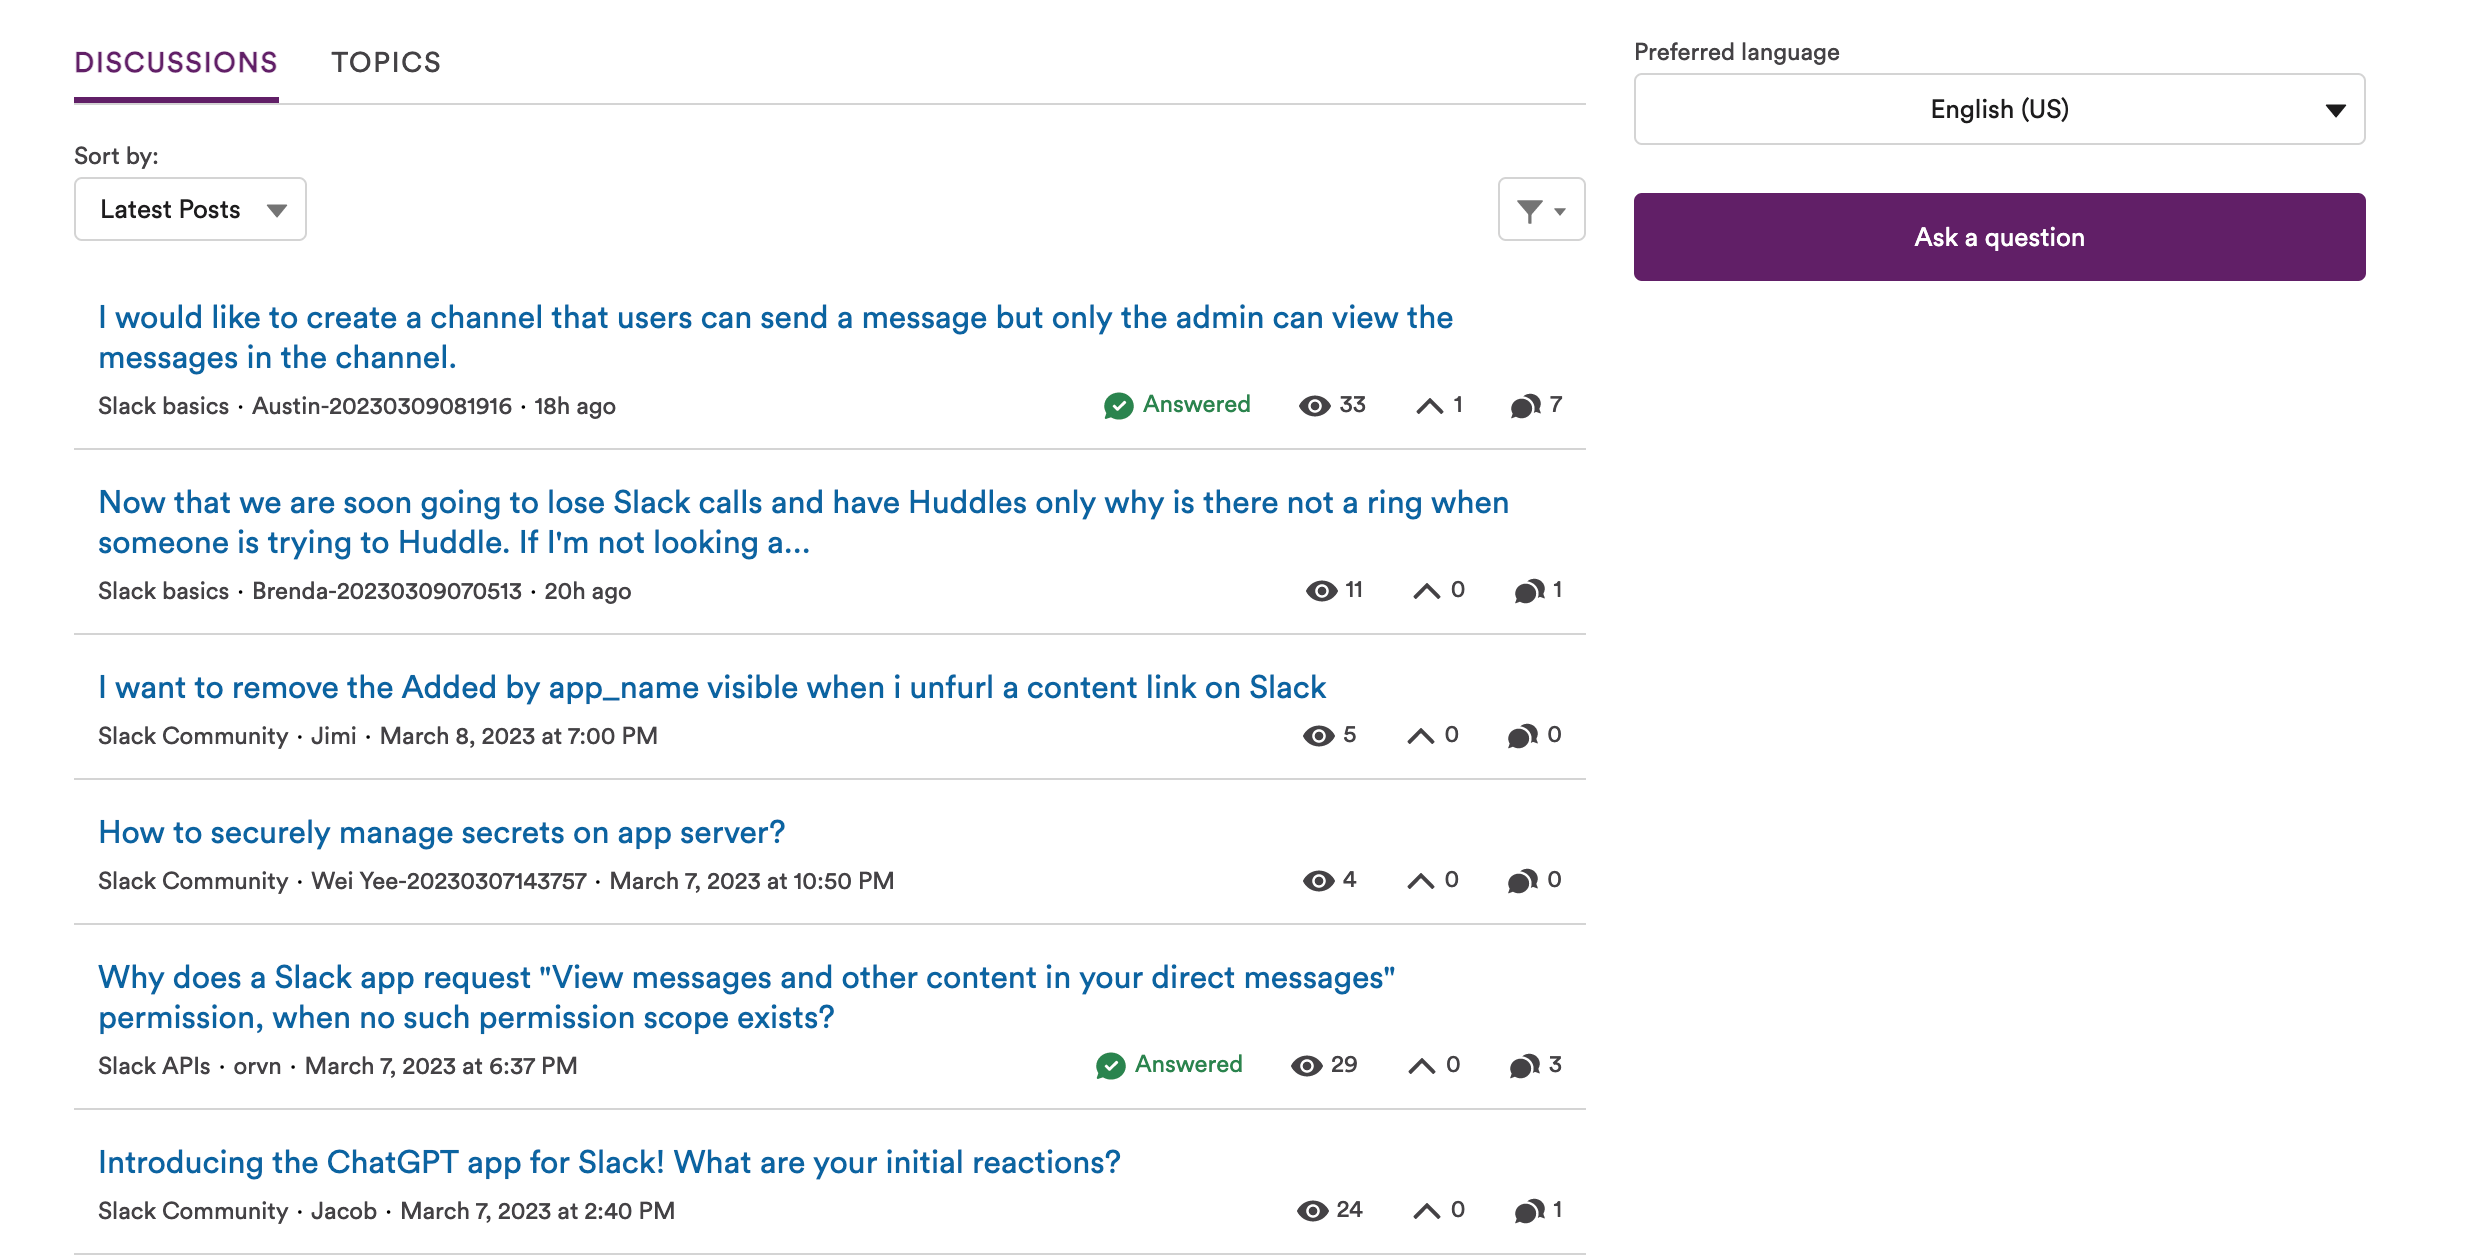Click the Ask a question button
Viewport: 2482px width, 1260px height.
(x=1999, y=237)
